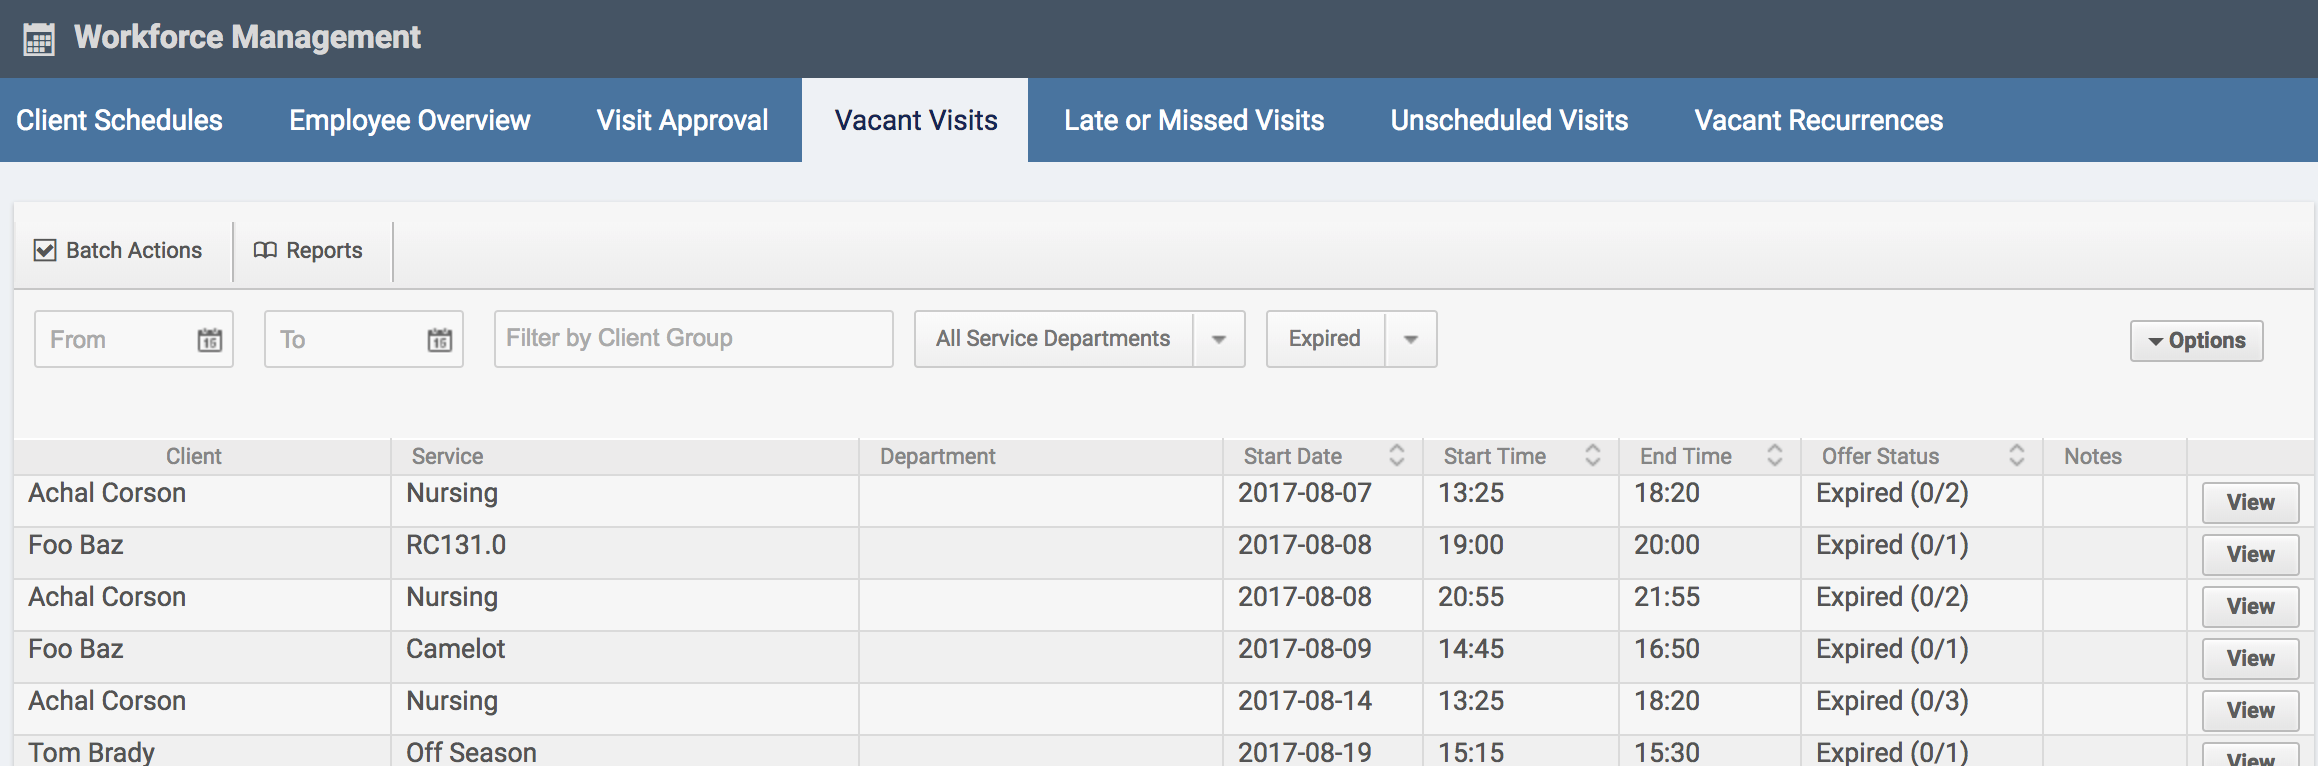2318x766 pixels.
Task: Switch to the Late or Missed Visits tab
Action: point(1193,121)
